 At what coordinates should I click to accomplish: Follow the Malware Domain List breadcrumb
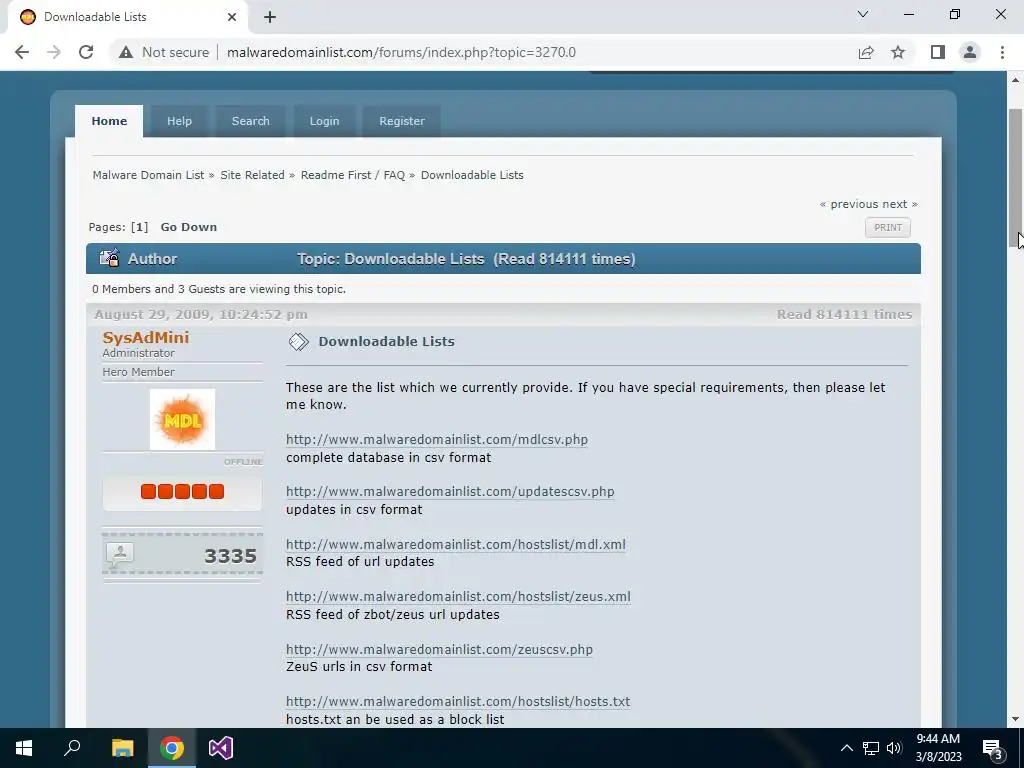148,175
